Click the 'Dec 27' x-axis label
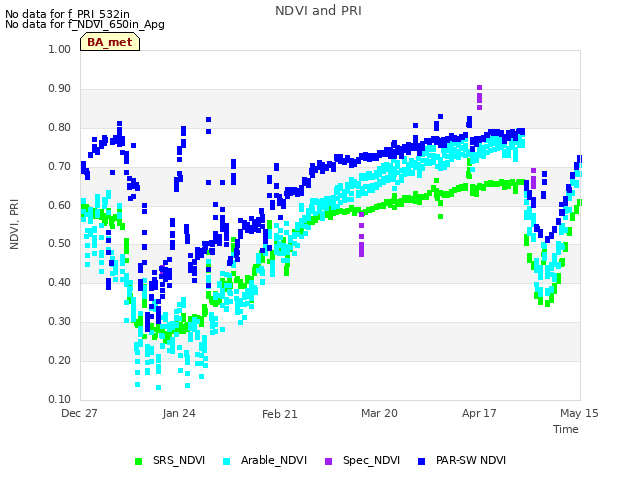This screenshot has width=640, height=480. tap(79, 413)
